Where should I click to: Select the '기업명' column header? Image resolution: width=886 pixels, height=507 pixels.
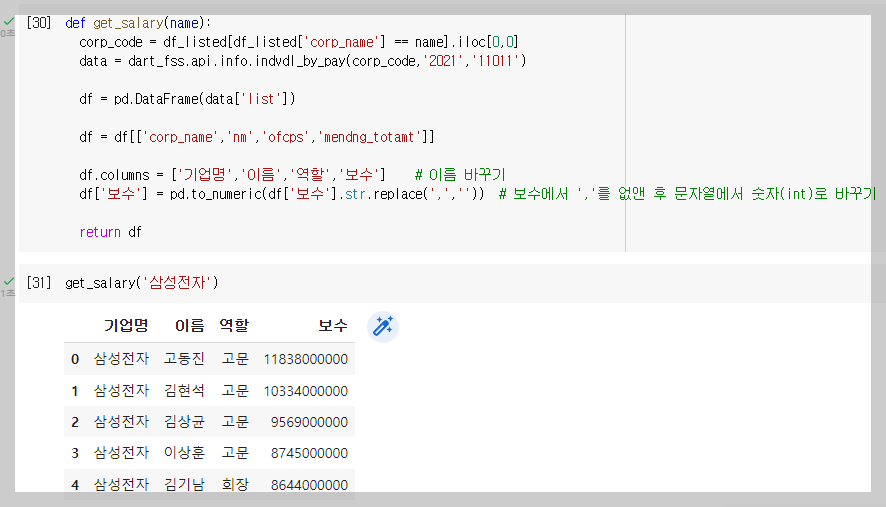pyautogui.click(x=125, y=326)
